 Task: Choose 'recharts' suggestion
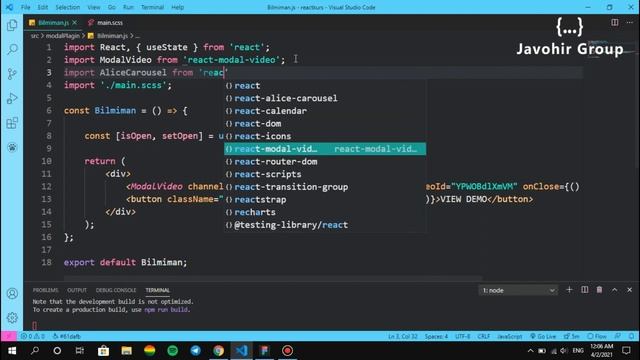pos(325,212)
